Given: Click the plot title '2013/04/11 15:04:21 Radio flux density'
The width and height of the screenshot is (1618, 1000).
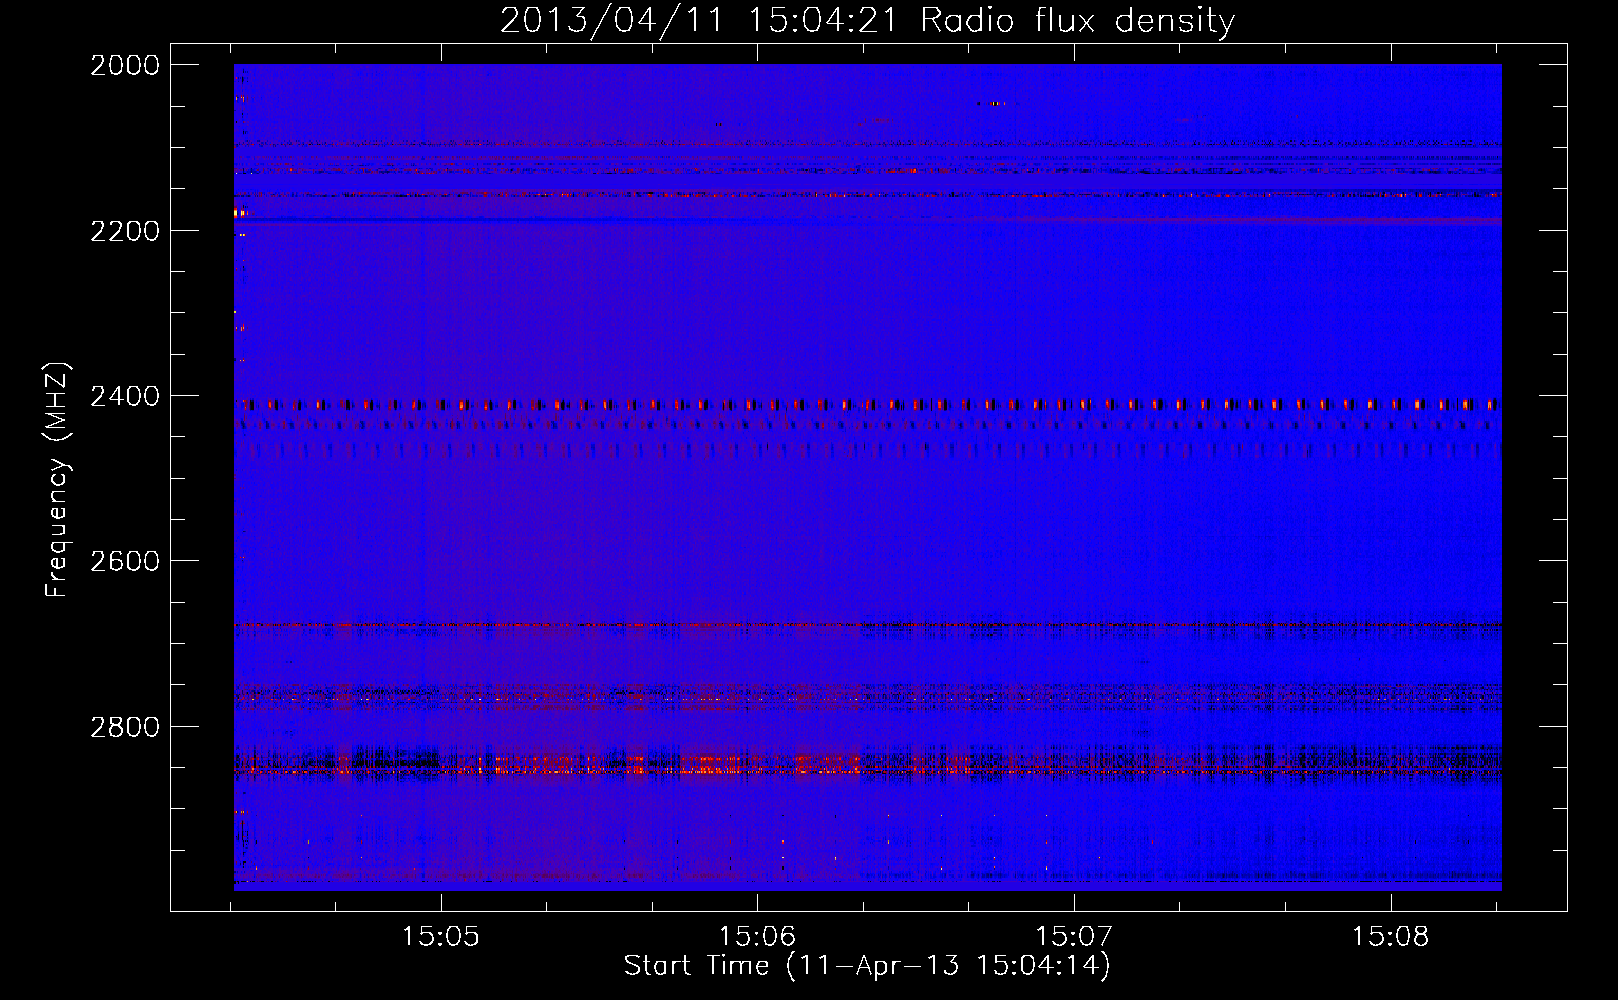Looking at the screenshot, I should pos(867,20).
